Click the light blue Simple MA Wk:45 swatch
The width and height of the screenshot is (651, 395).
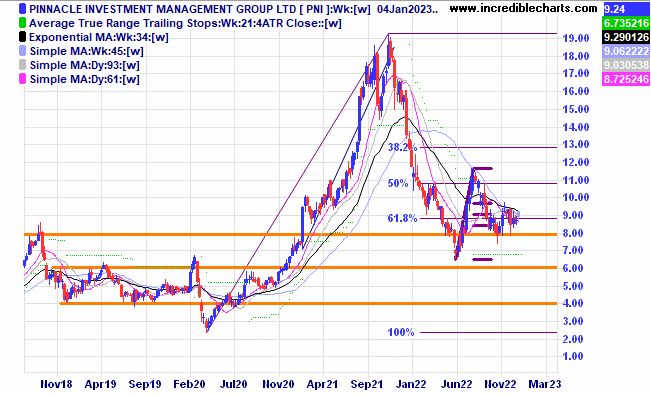click(x=22, y=51)
